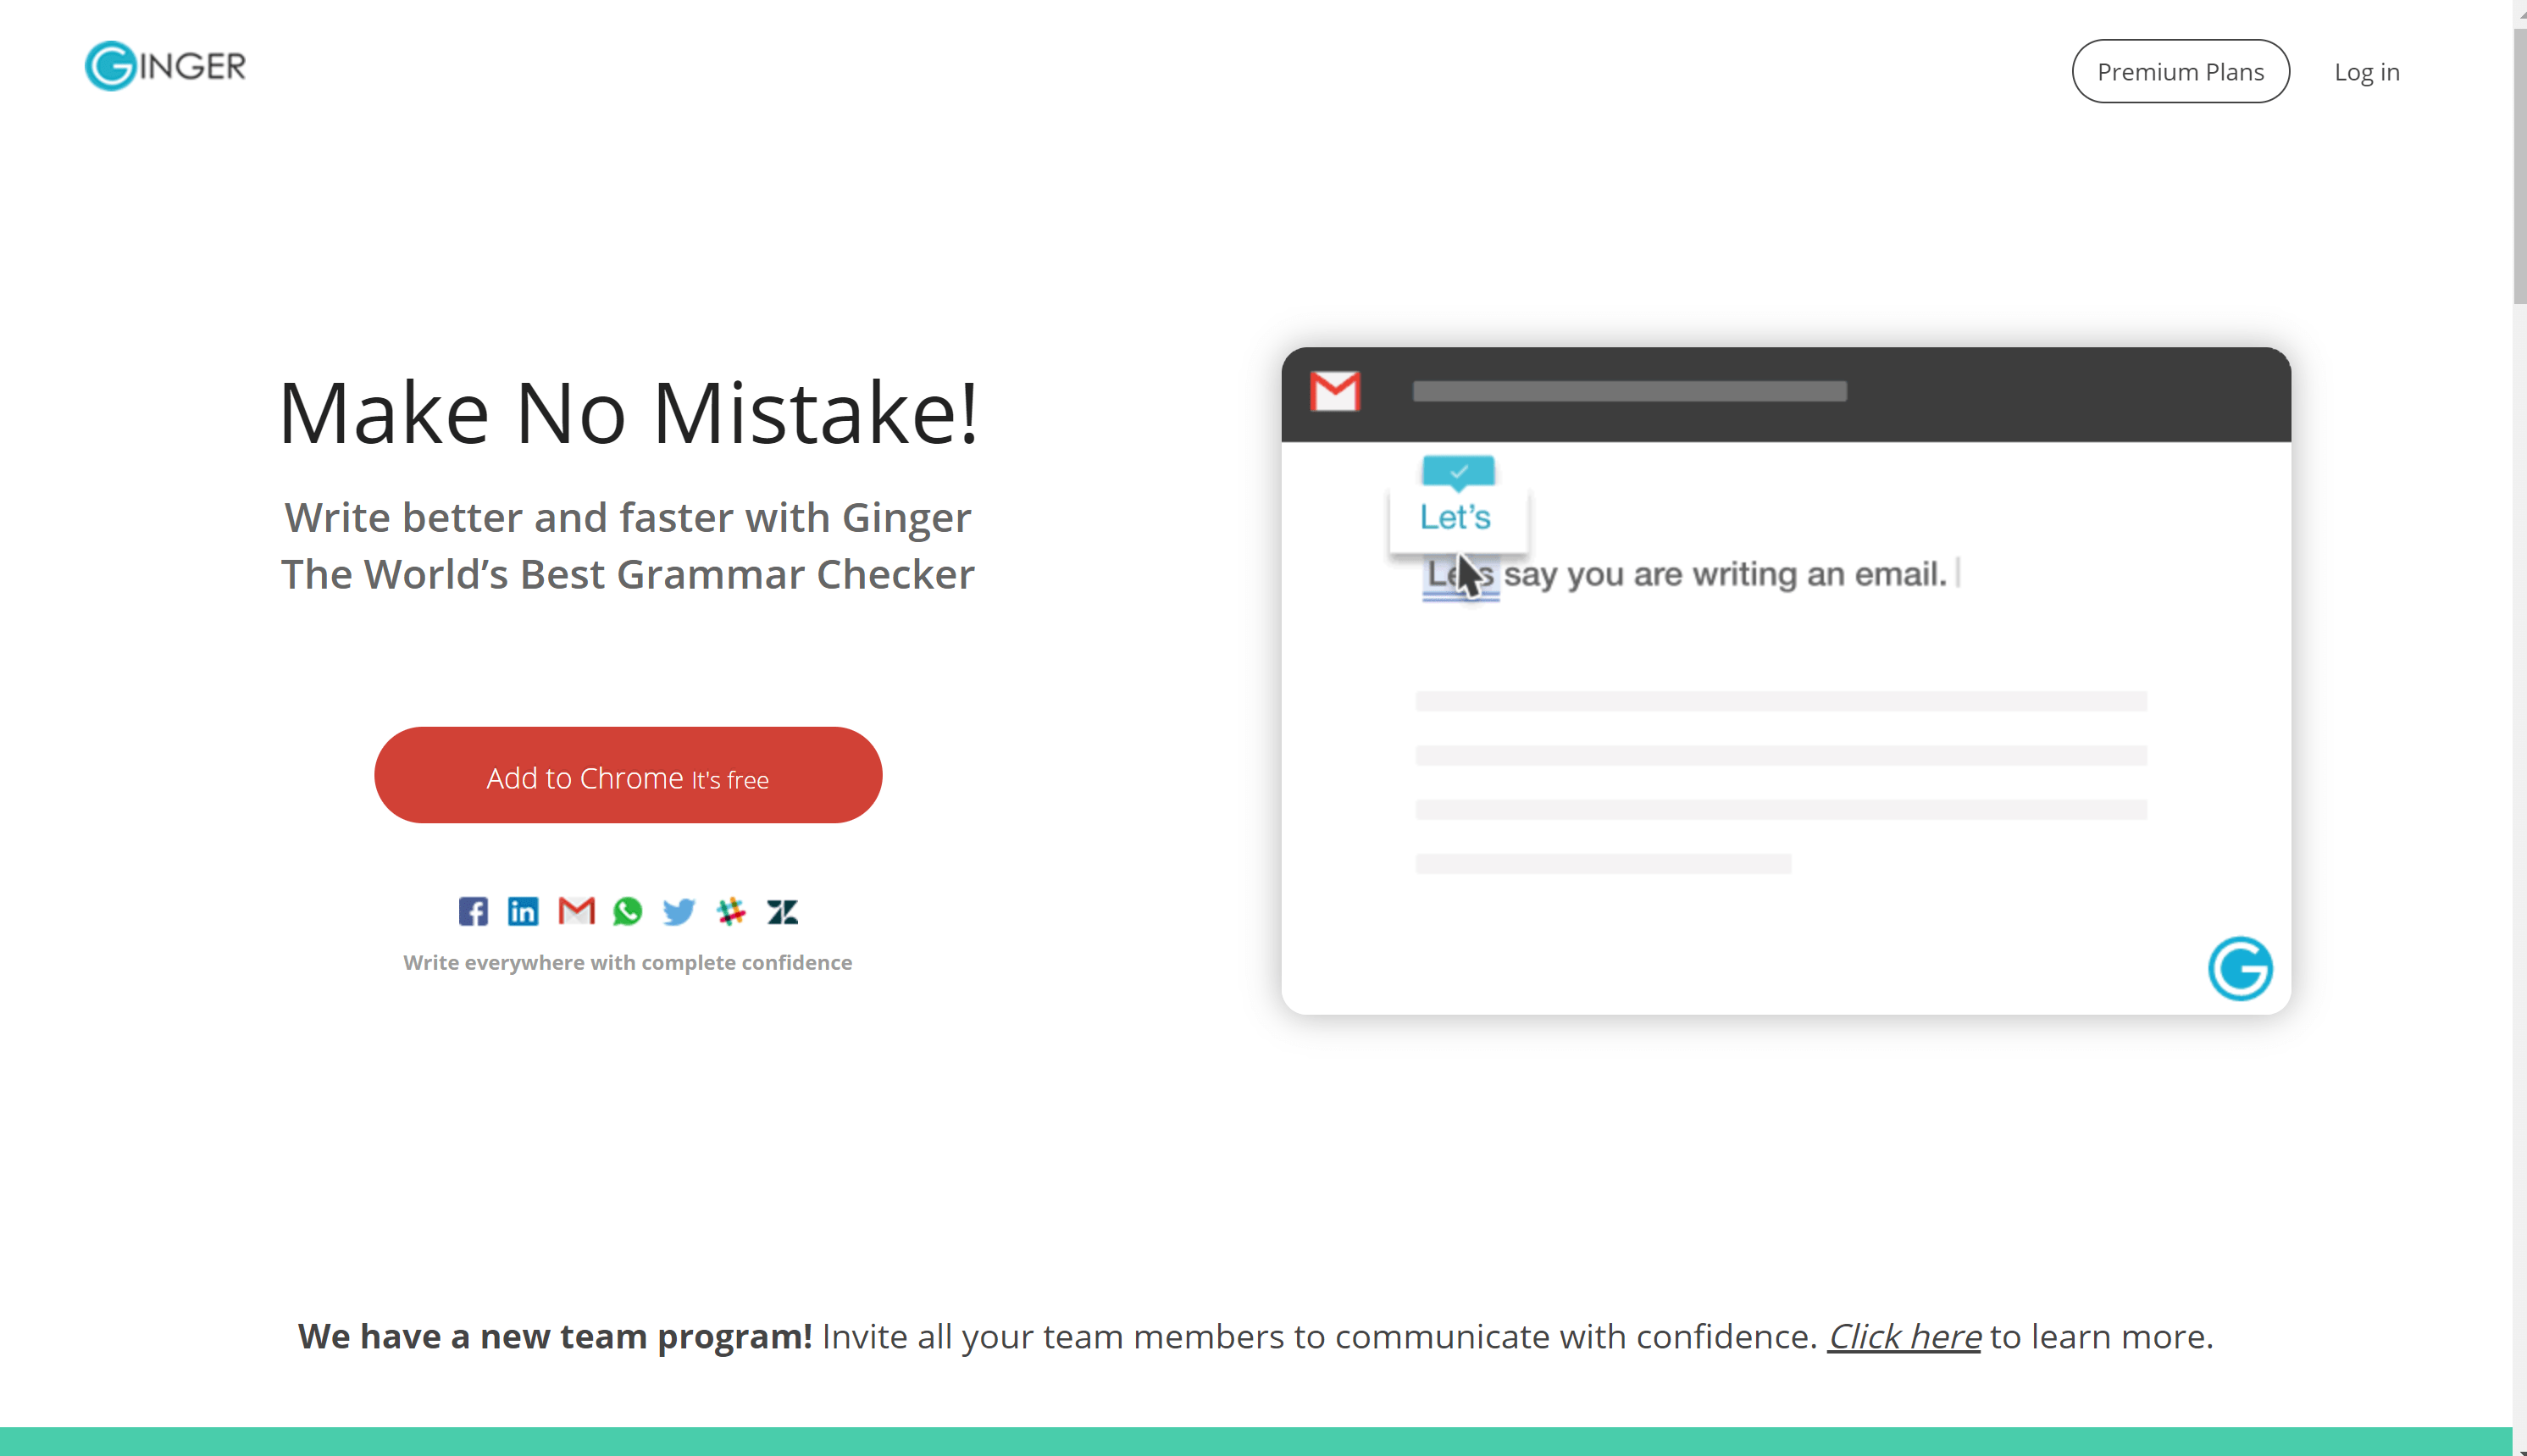Click the email demo subject bar placeholder

point(1629,391)
